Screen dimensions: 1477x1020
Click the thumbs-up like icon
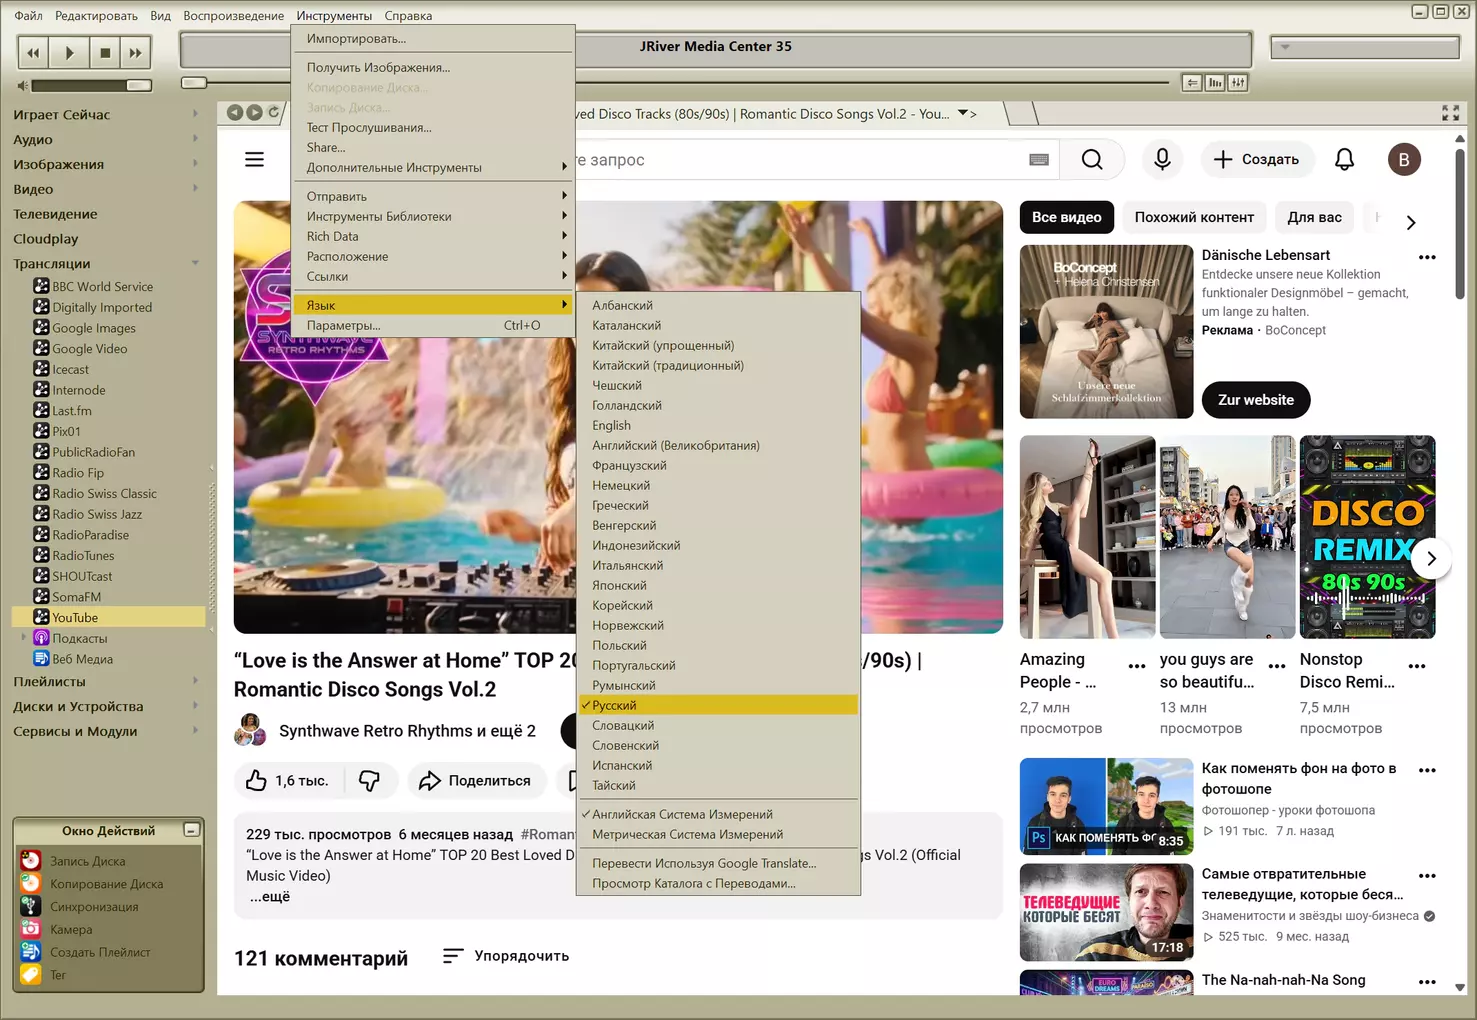[257, 781]
